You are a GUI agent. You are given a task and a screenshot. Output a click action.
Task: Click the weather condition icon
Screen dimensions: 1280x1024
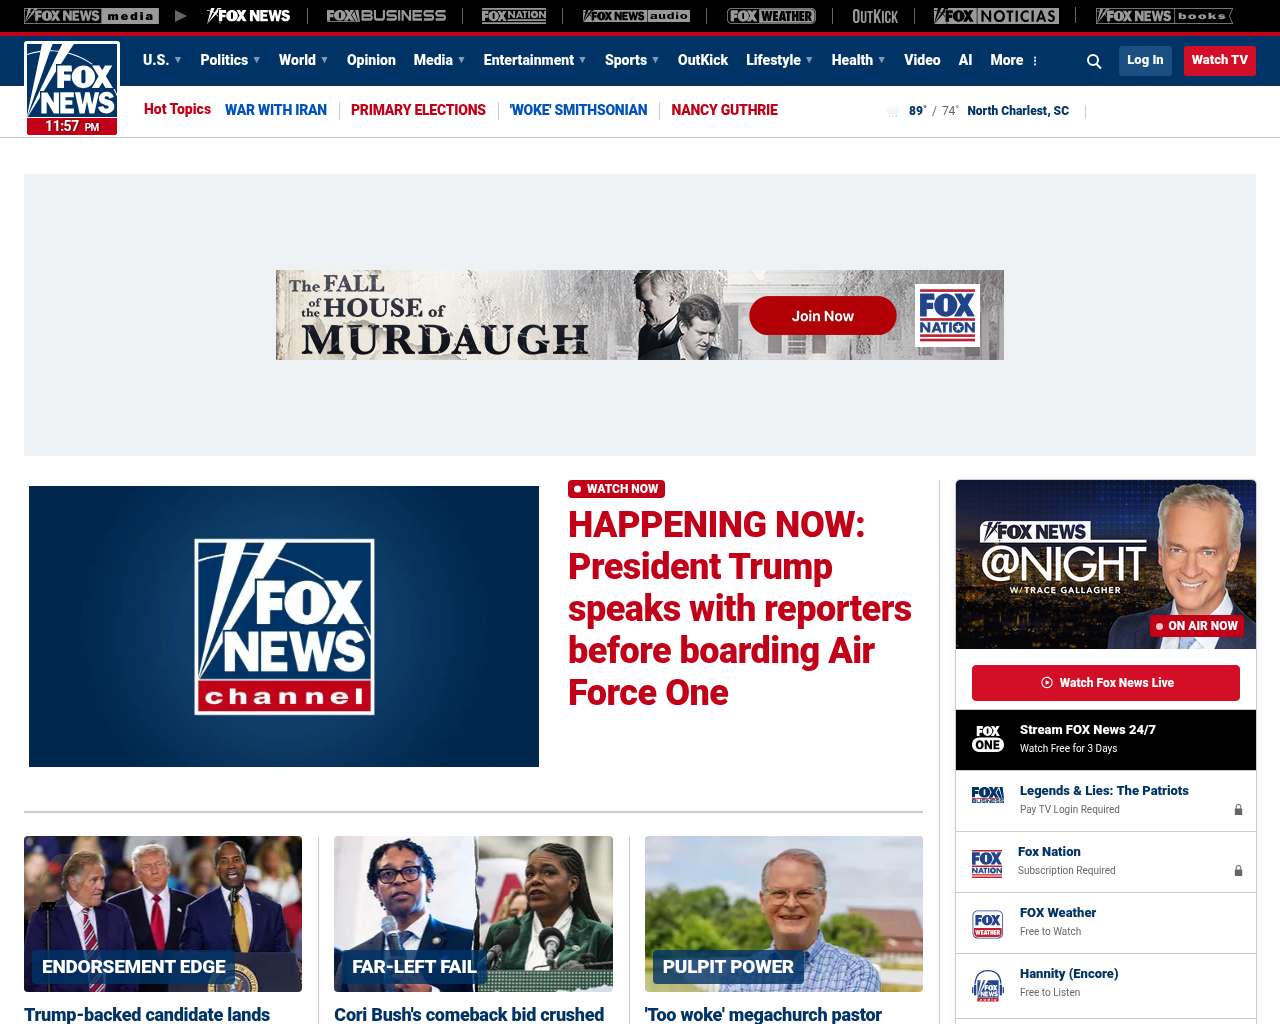[893, 111]
